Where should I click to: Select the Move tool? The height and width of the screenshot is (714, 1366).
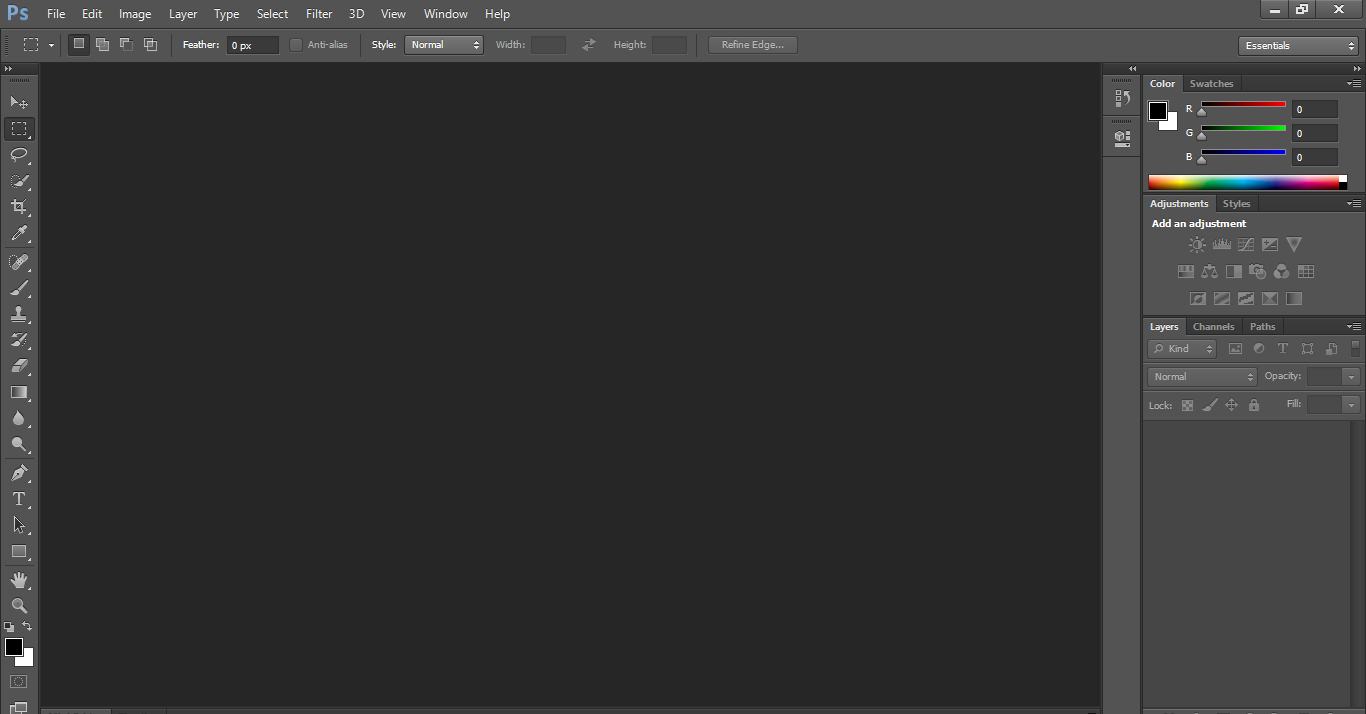tap(19, 102)
